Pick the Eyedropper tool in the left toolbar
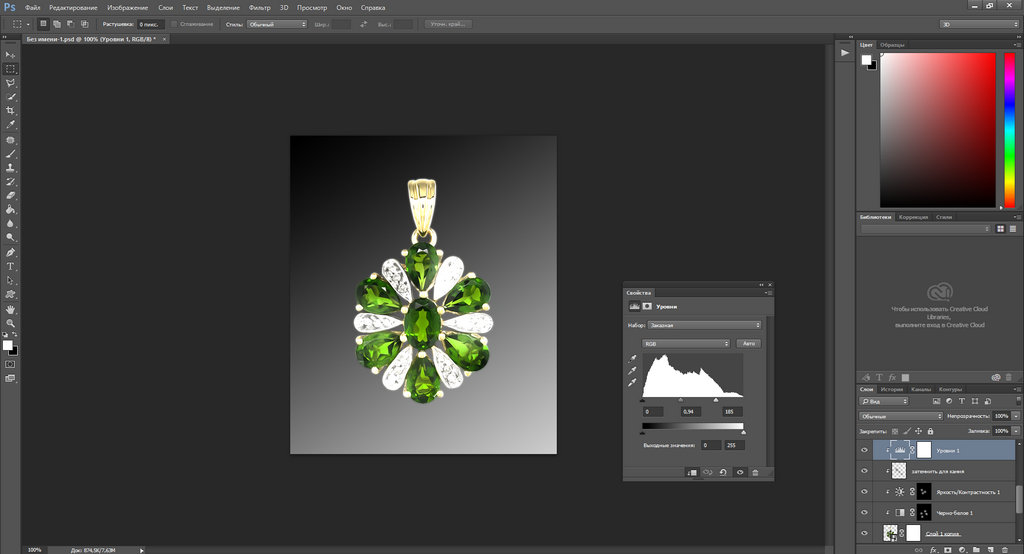 (10, 125)
